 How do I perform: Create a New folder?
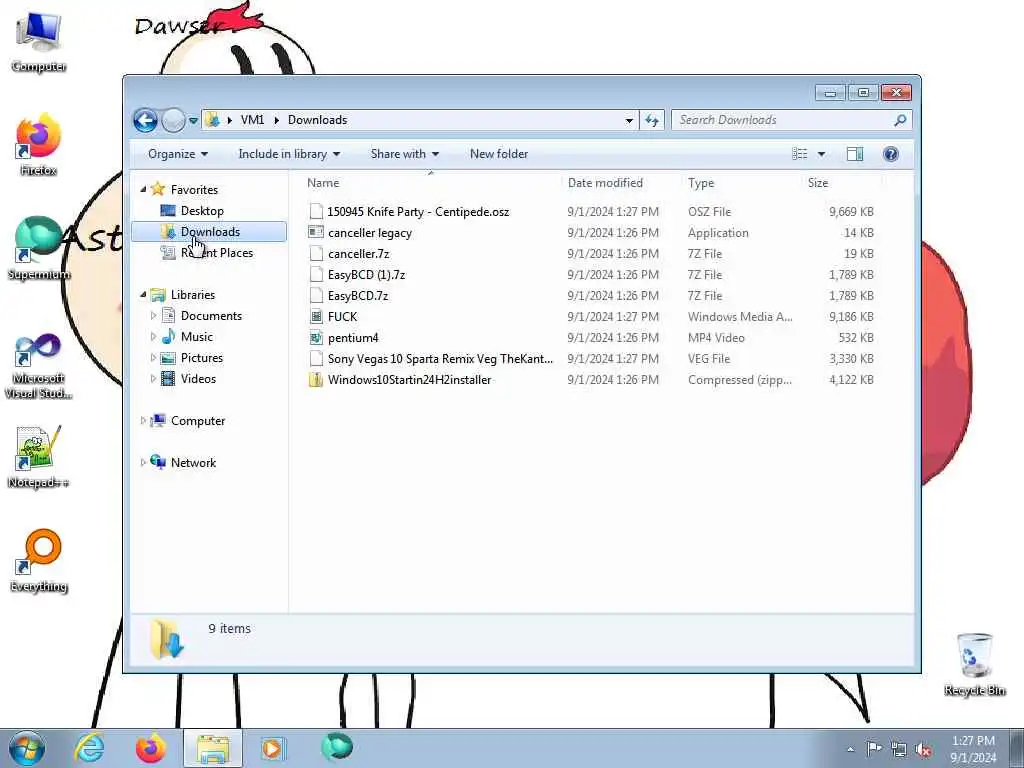tap(499, 154)
